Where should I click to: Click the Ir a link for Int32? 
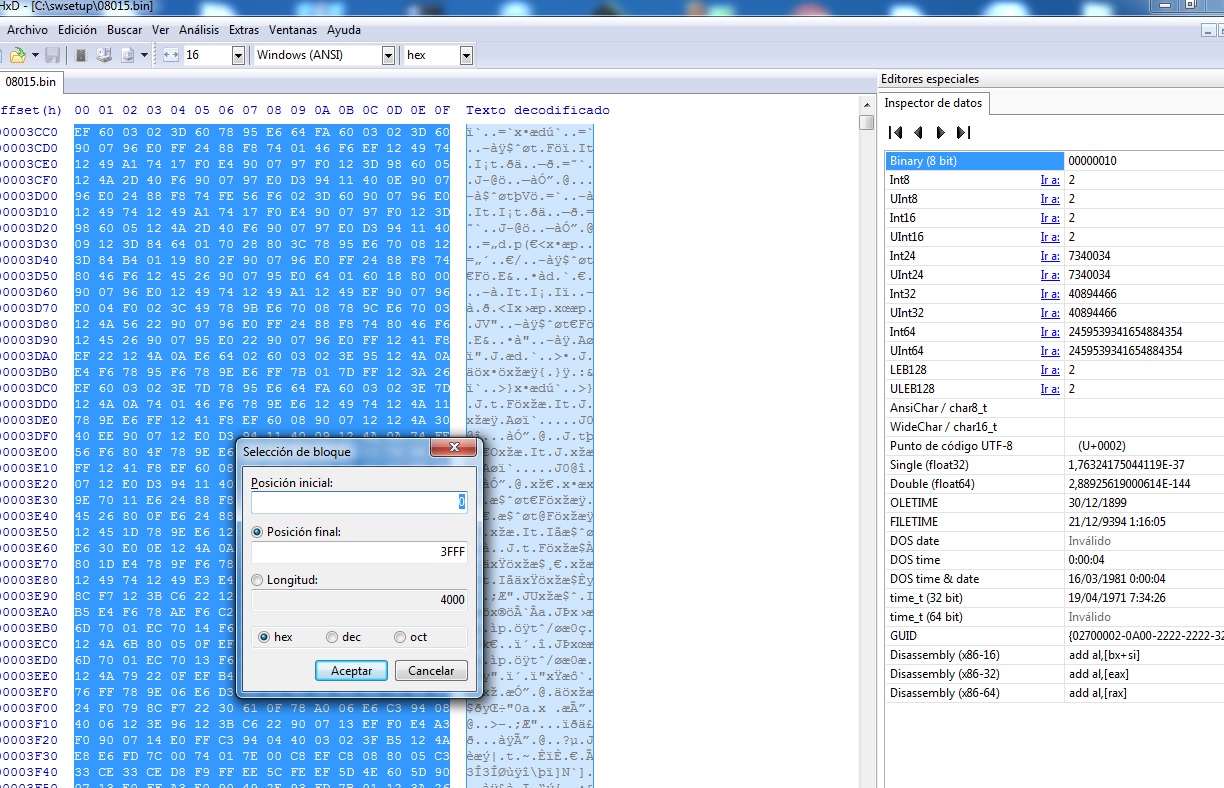click(x=1049, y=294)
